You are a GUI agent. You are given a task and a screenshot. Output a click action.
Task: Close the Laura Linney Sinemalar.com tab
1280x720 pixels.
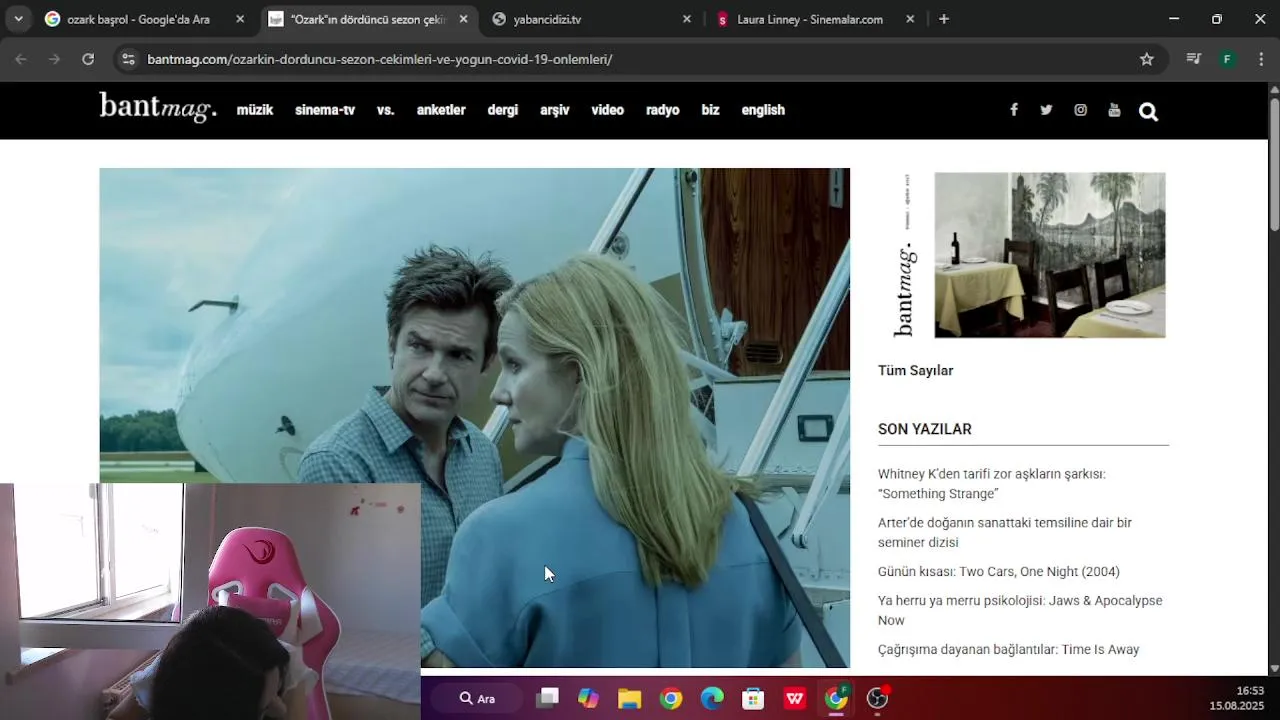909,19
